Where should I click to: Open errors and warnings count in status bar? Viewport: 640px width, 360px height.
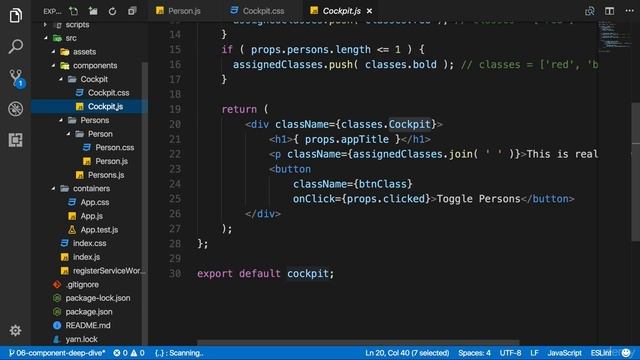pos(129,353)
